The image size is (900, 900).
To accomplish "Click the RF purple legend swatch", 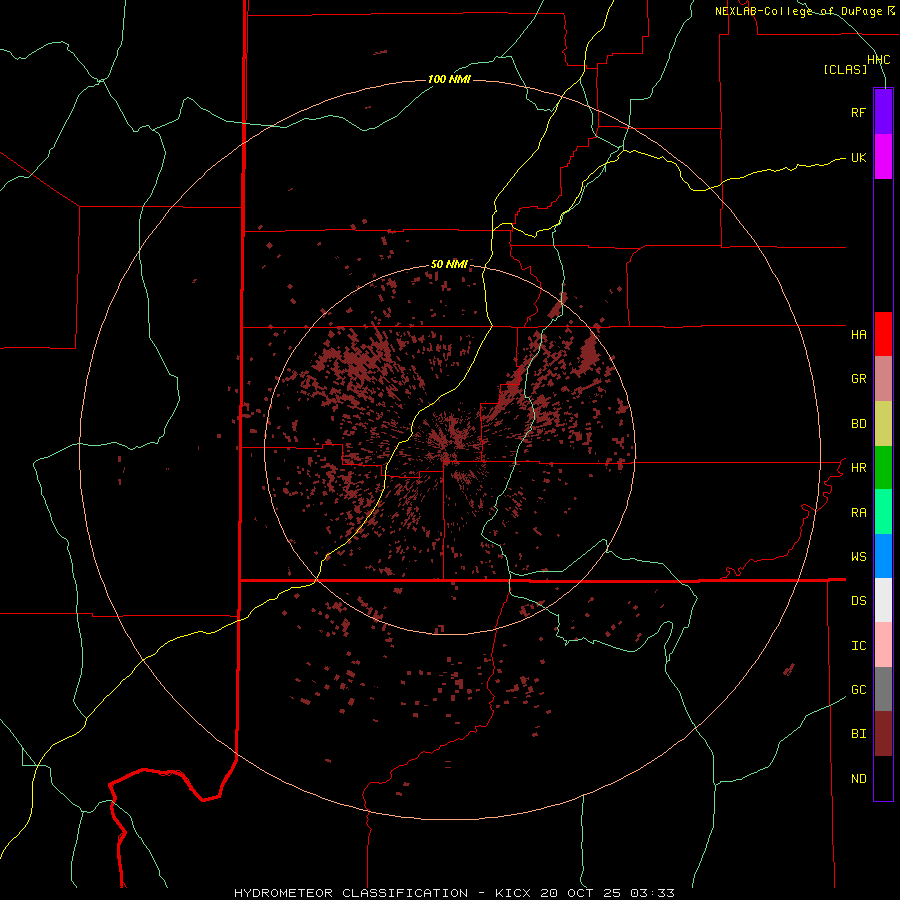I will (883, 112).
